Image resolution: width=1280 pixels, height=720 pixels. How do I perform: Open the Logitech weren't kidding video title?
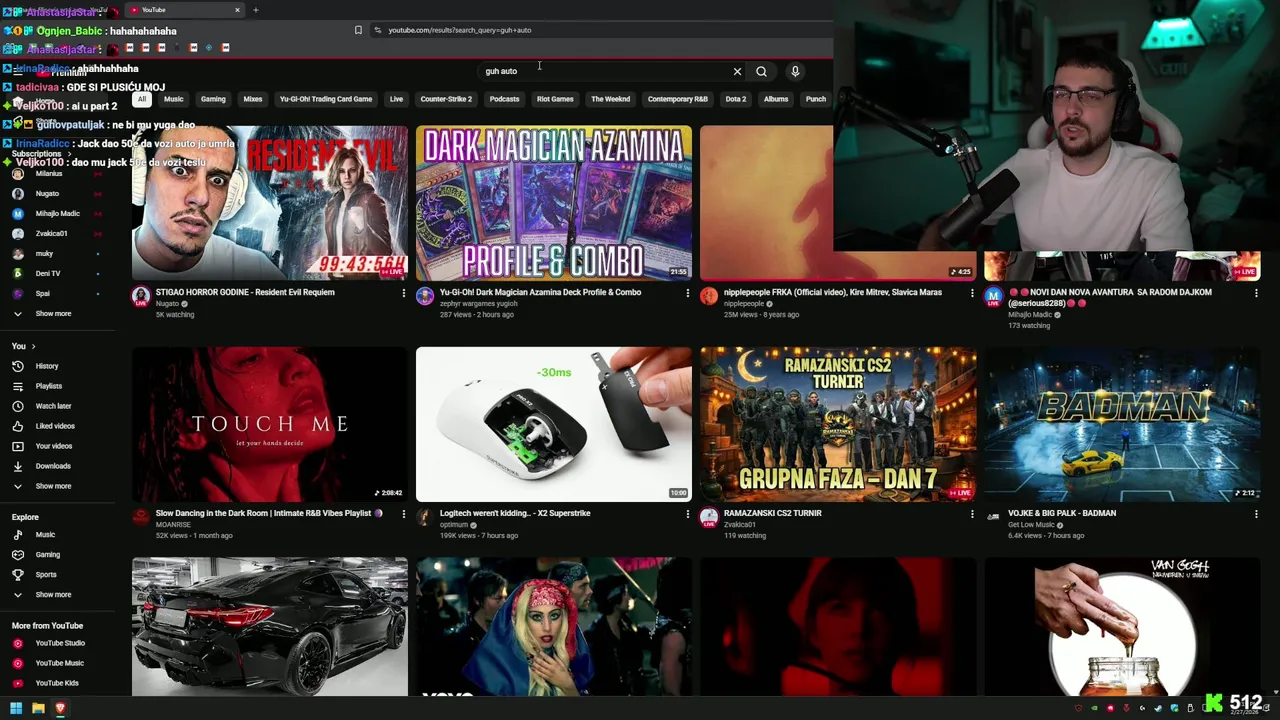click(x=515, y=513)
